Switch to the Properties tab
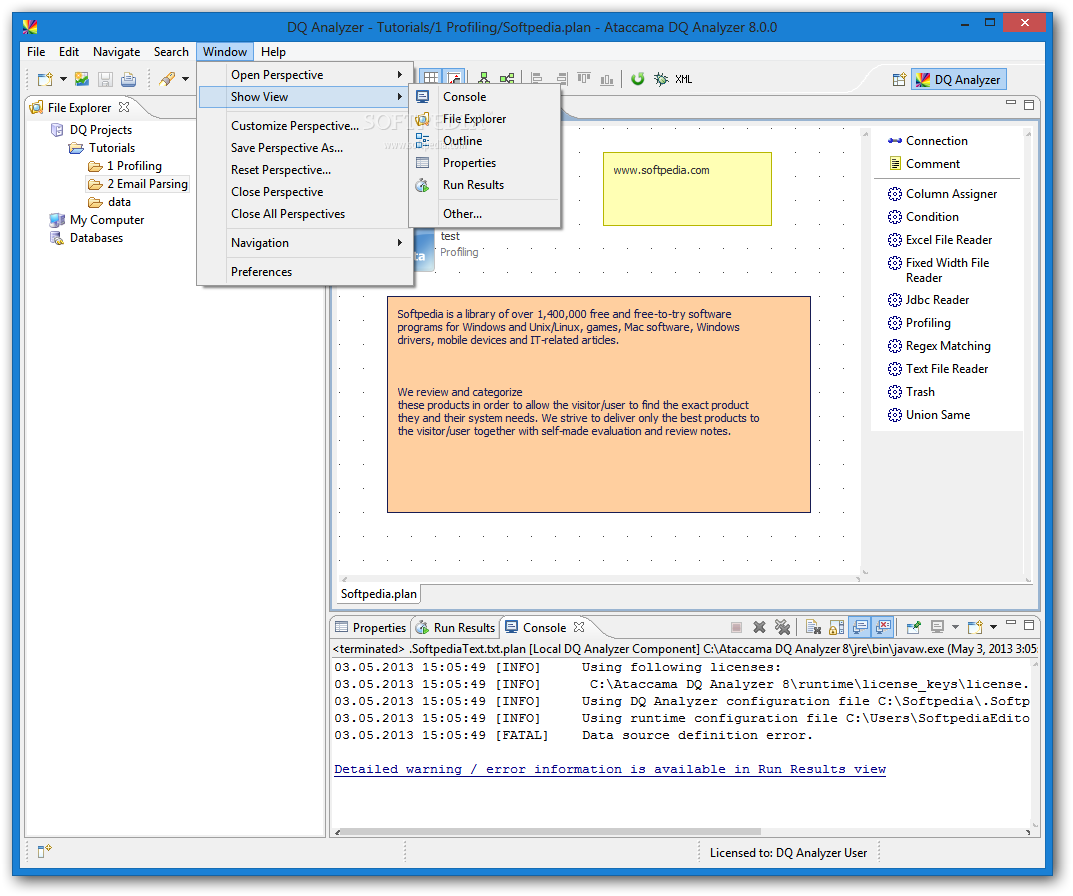This screenshot has width=1073, height=896. [370, 628]
